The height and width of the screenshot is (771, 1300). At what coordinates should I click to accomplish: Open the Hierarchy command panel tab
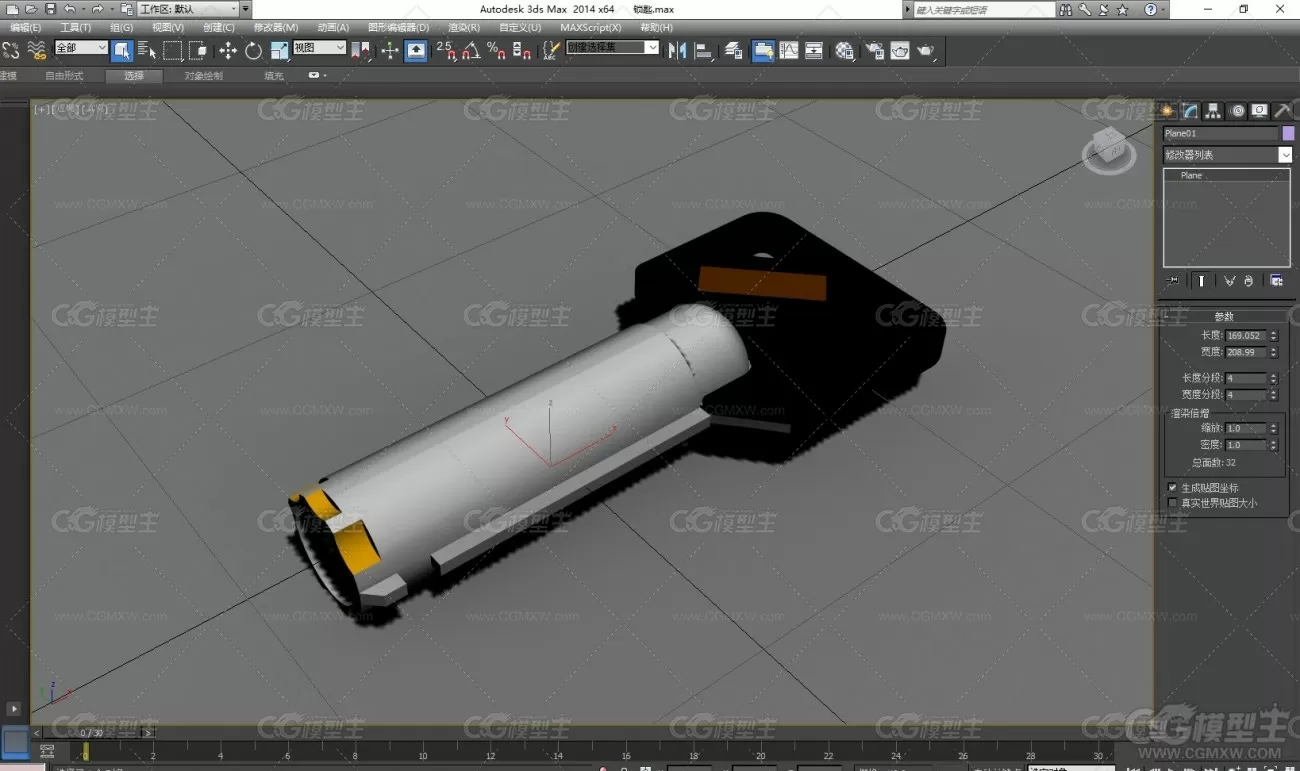coord(1213,111)
